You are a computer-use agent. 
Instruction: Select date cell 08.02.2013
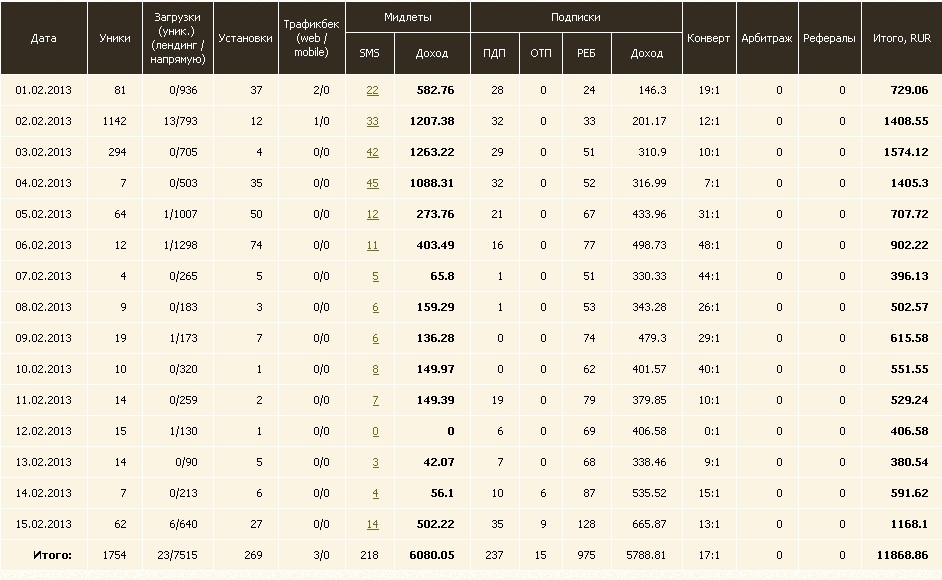coord(43,307)
